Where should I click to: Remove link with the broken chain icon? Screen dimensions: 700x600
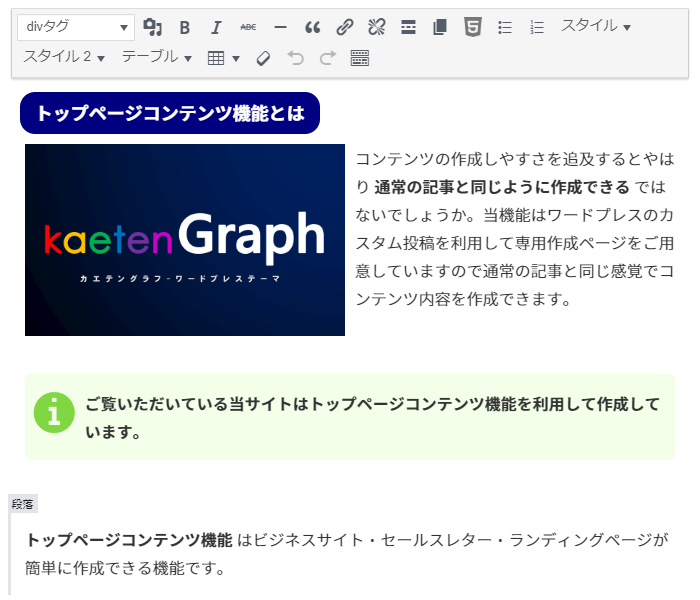pyautogui.click(x=377, y=28)
